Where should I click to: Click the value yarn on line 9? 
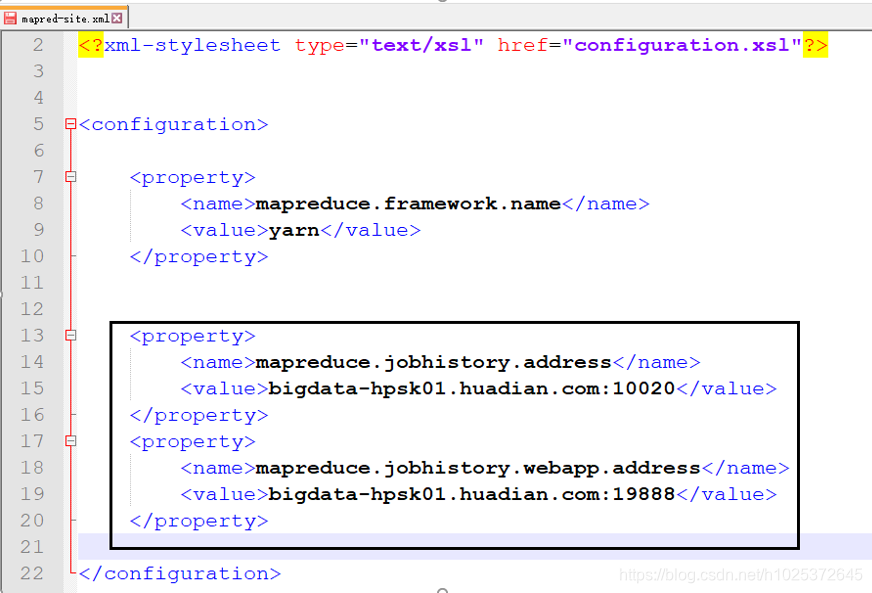(294, 230)
